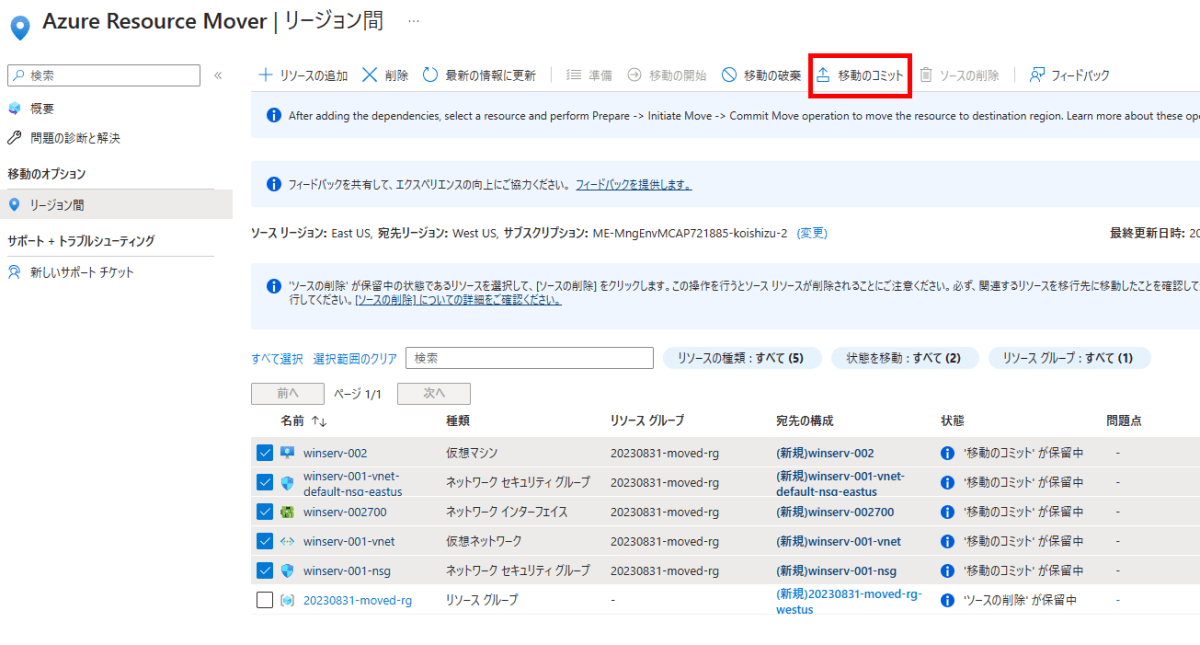Click the 削除 toolbar button
Viewport: 1200px width, 645px height.
pyautogui.click(x=385, y=75)
